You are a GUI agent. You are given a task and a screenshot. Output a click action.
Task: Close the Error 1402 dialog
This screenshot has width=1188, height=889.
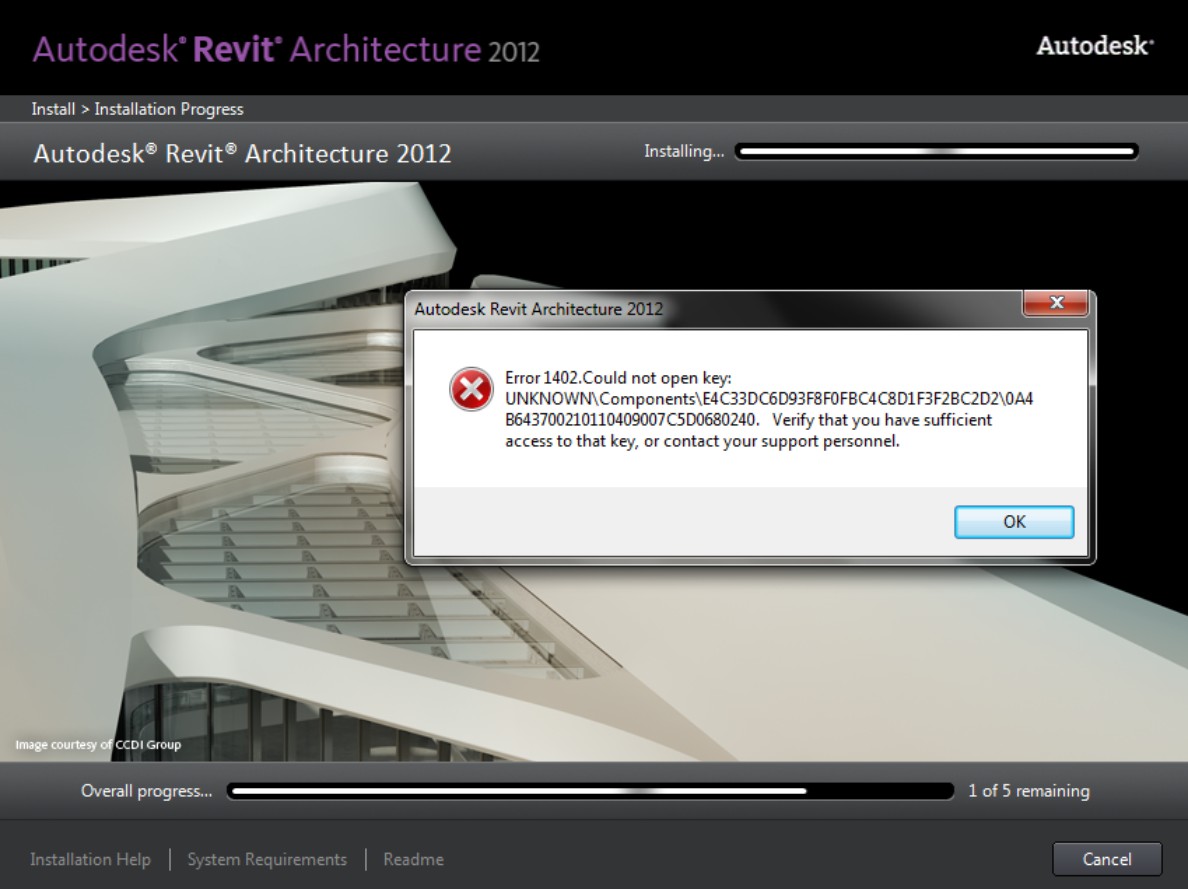pos(1055,303)
